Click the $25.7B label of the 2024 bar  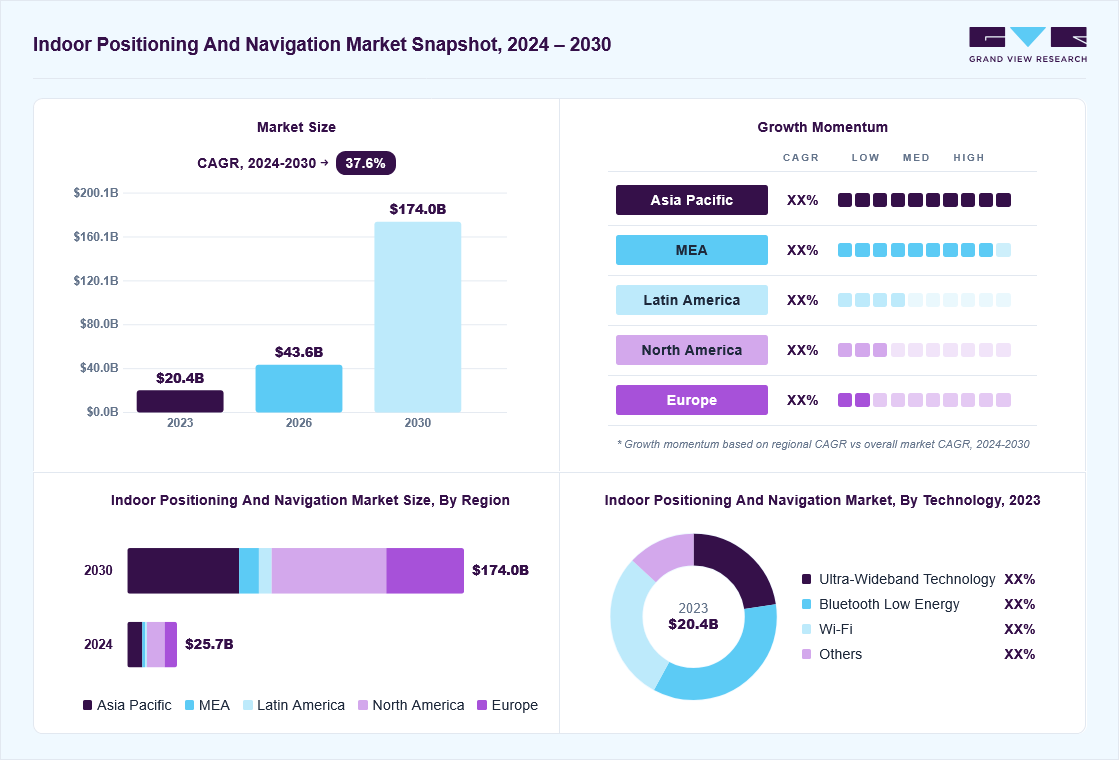click(209, 644)
